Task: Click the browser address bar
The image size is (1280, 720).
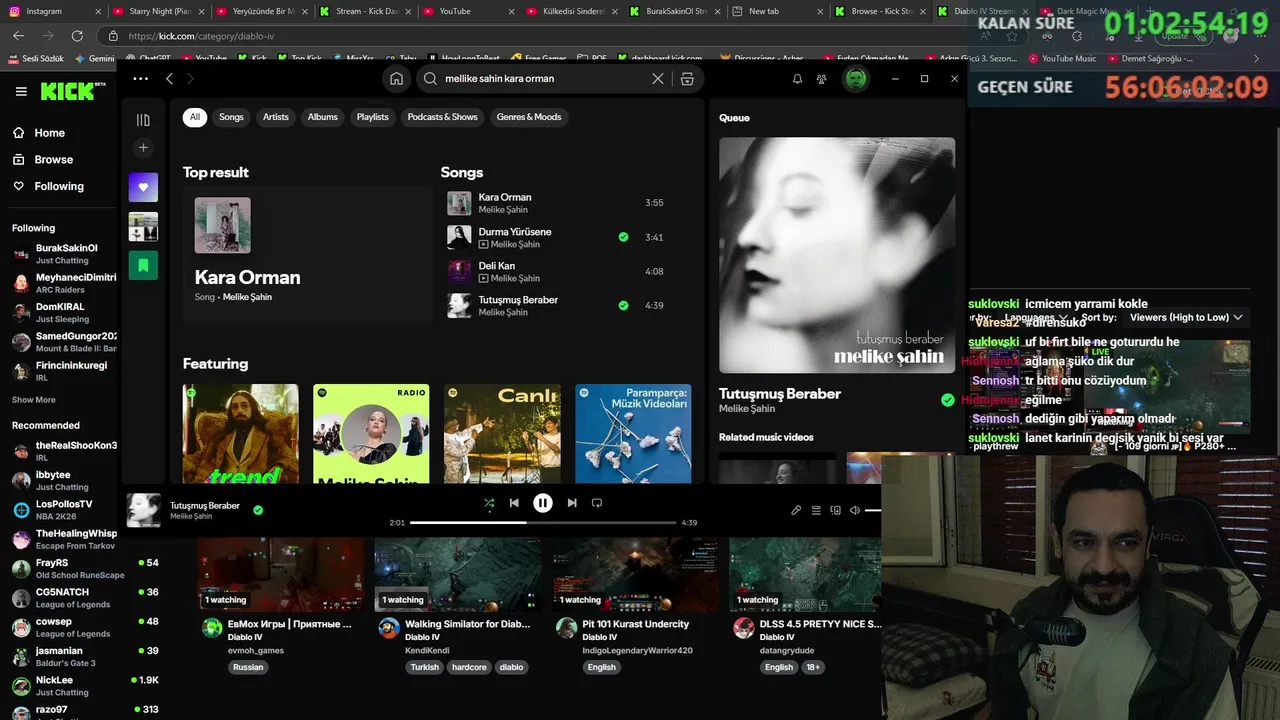Action: pyautogui.click(x=540, y=35)
